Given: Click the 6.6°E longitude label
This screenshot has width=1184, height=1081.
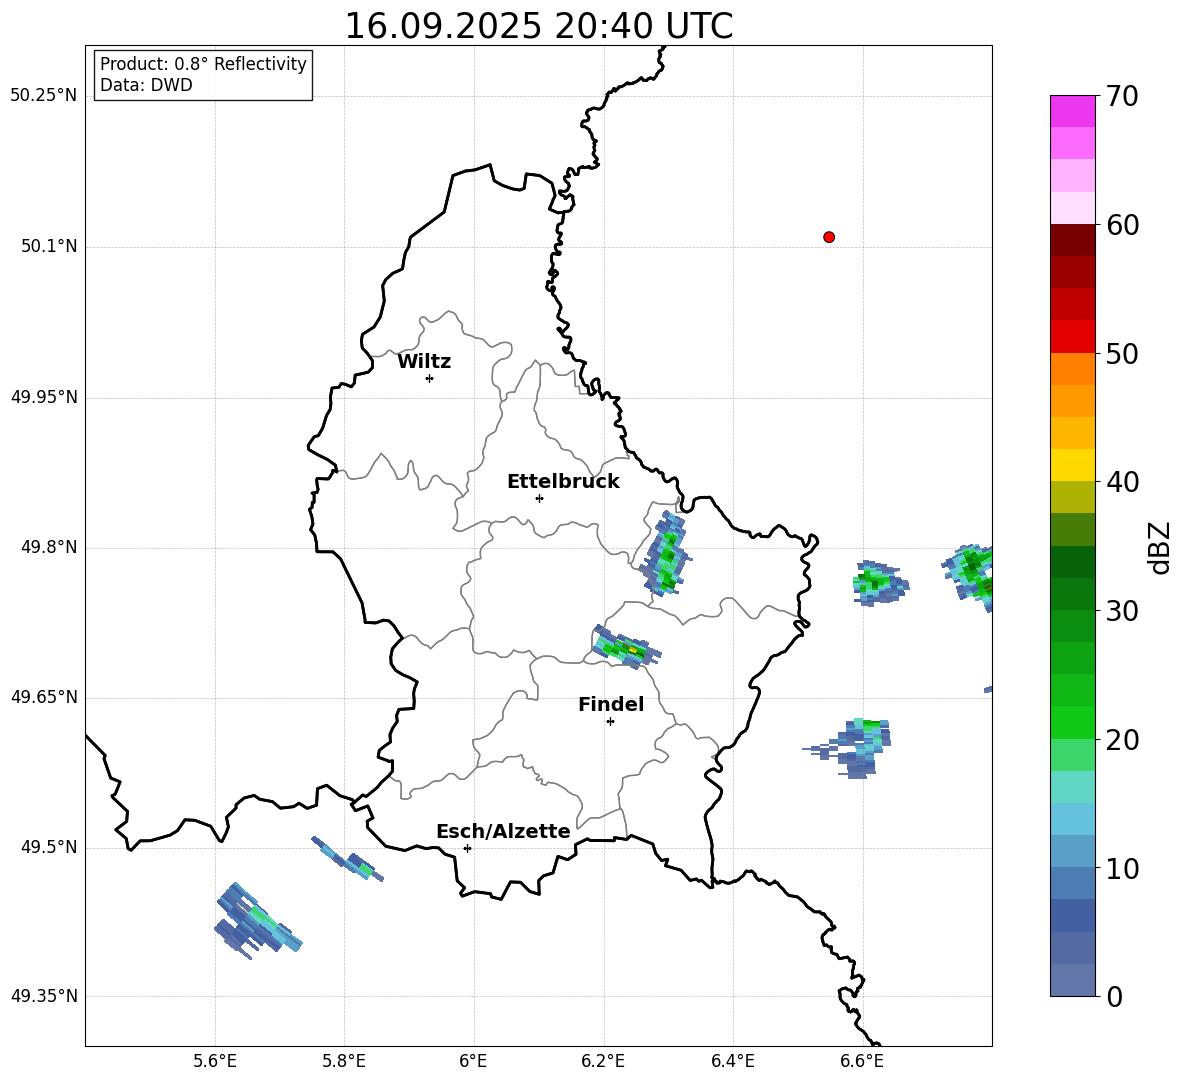Looking at the screenshot, I should (x=862, y=1061).
